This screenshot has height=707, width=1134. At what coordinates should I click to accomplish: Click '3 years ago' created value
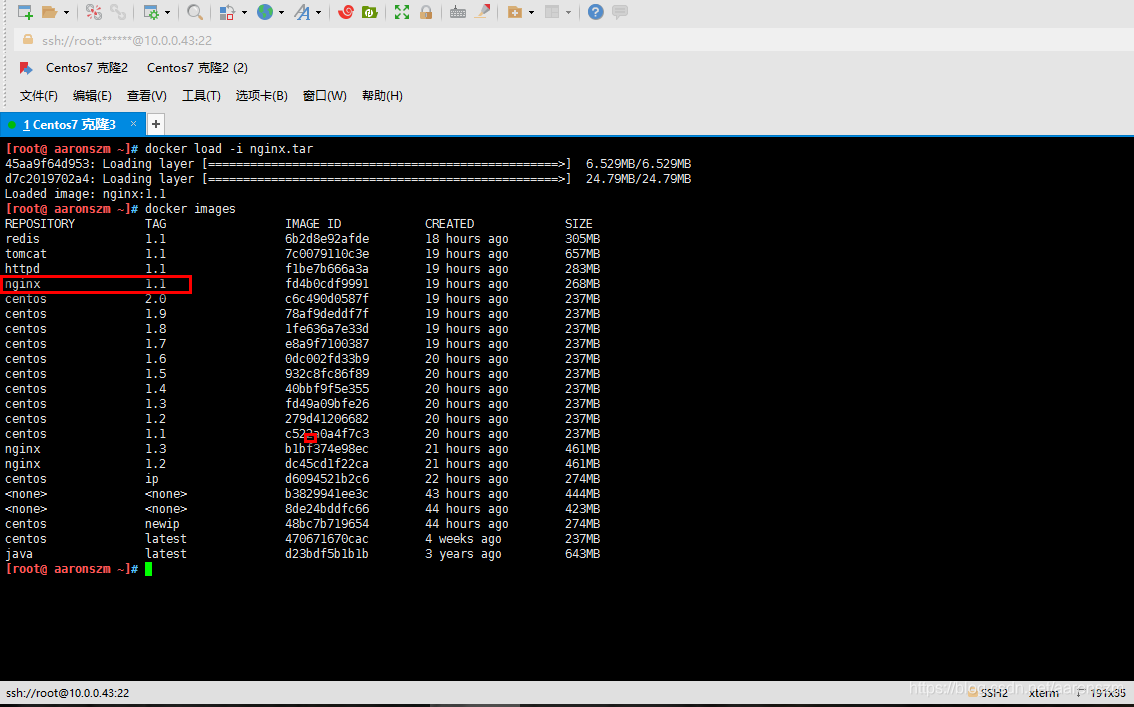click(463, 554)
